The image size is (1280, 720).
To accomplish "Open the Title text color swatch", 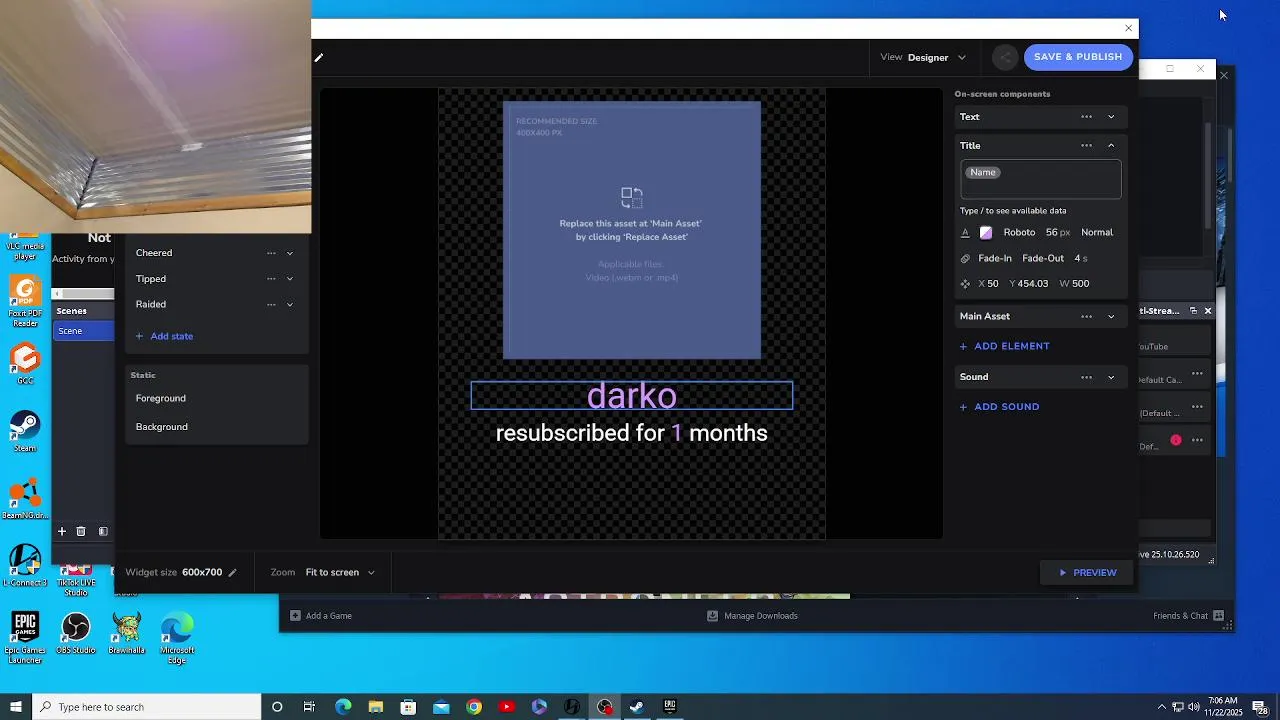I will click(986, 232).
